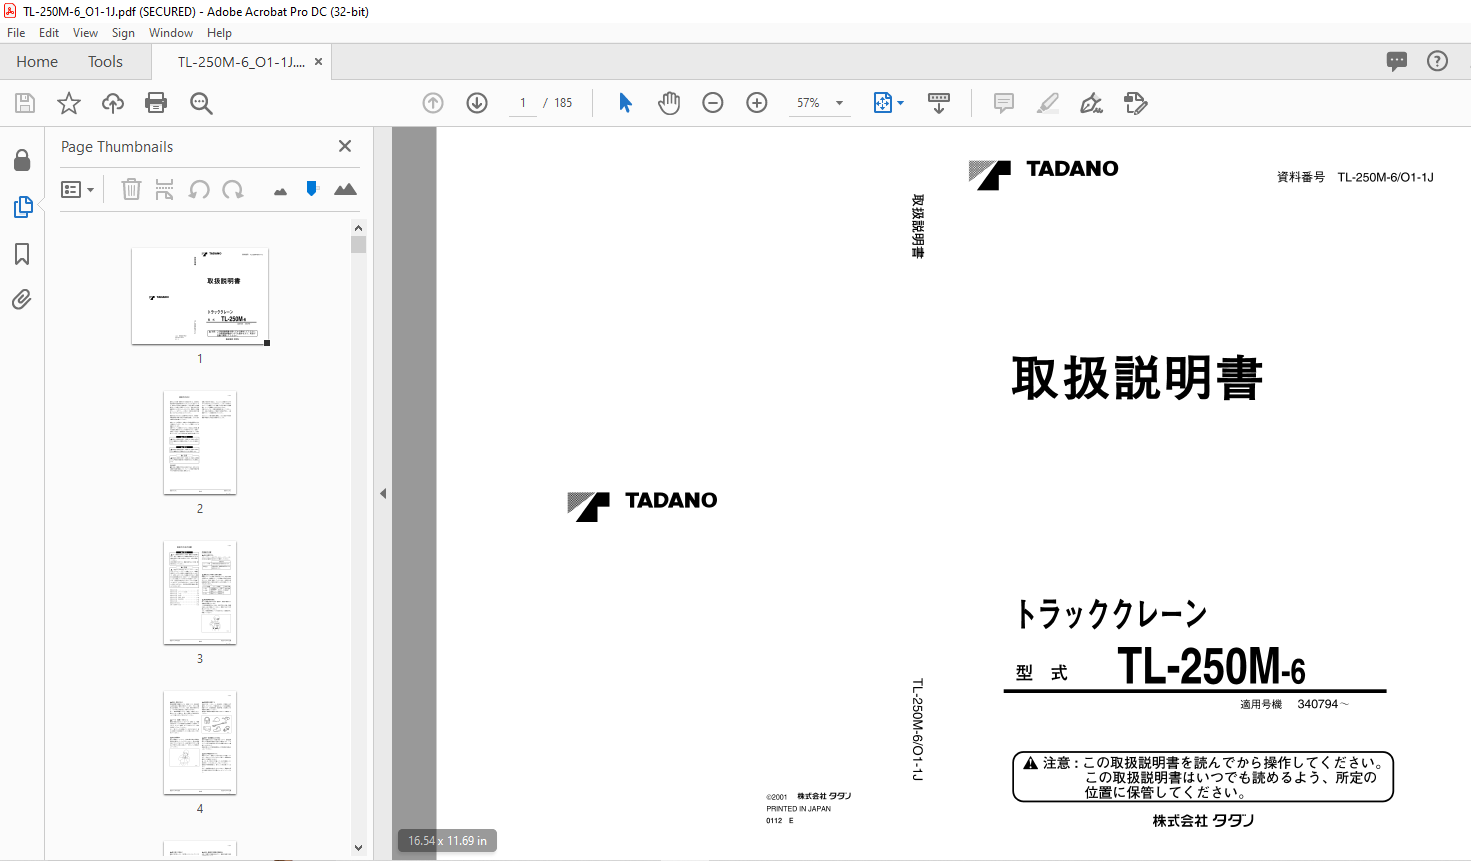The width and height of the screenshot is (1471, 861).
Task: Rotate pages clockwise
Action: click(x=233, y=189)
